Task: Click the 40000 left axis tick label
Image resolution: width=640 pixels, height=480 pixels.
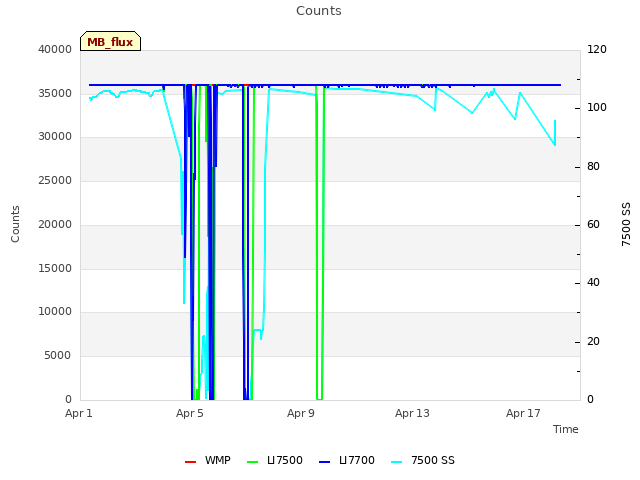Action: (x=55, y=49)
